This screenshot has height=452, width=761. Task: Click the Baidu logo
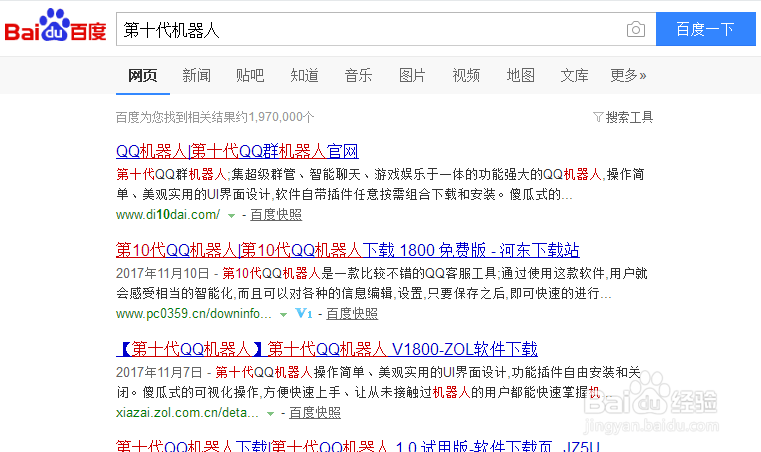coord(55,25)
